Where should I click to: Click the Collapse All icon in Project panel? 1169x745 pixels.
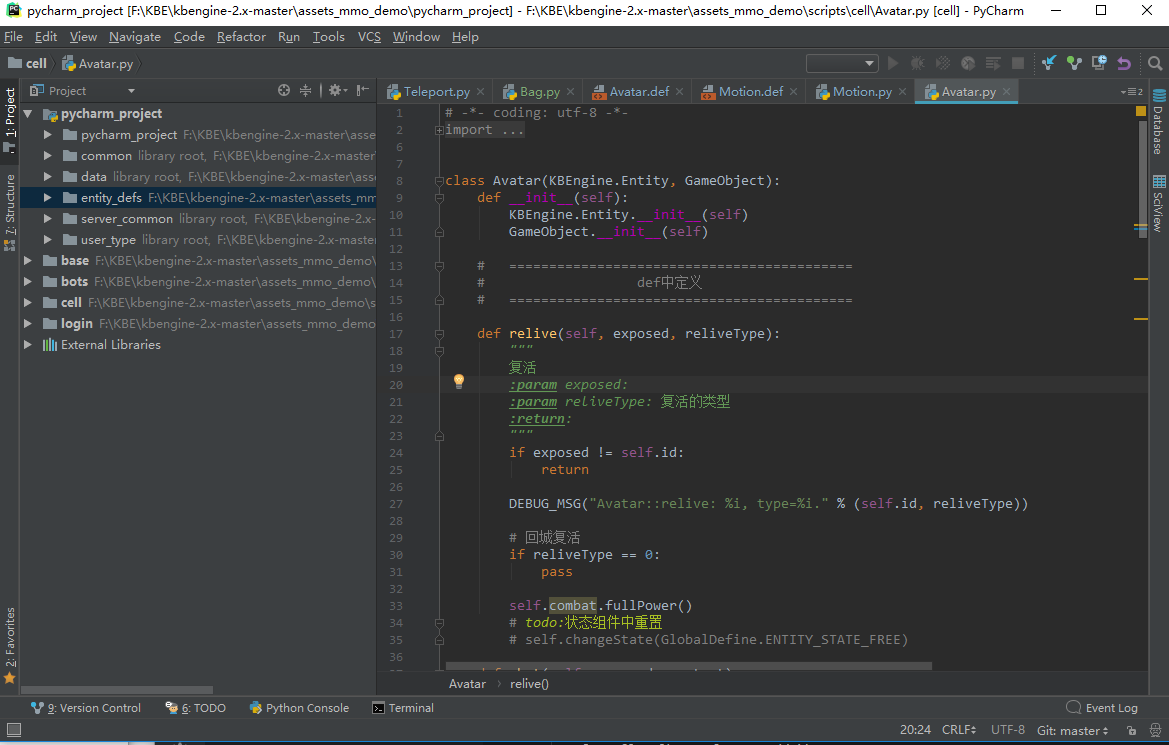pos(306,90)
